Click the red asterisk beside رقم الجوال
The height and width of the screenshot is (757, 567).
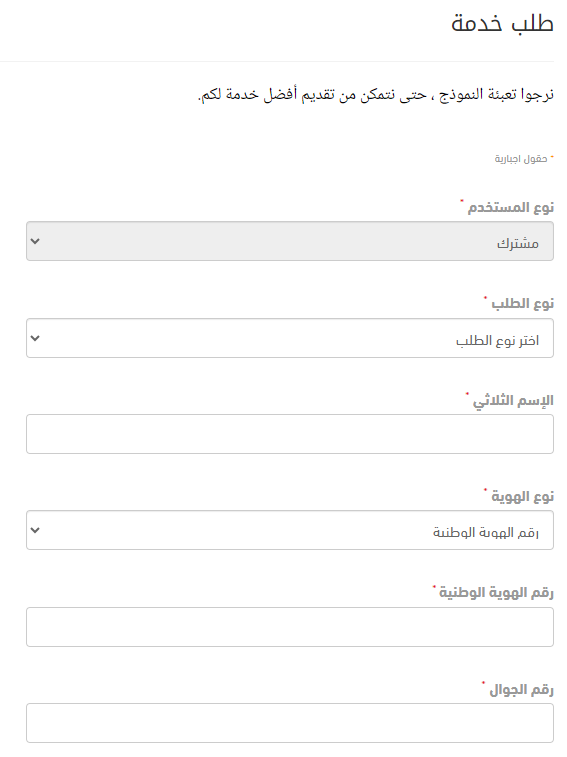click(x=483, y=683)
